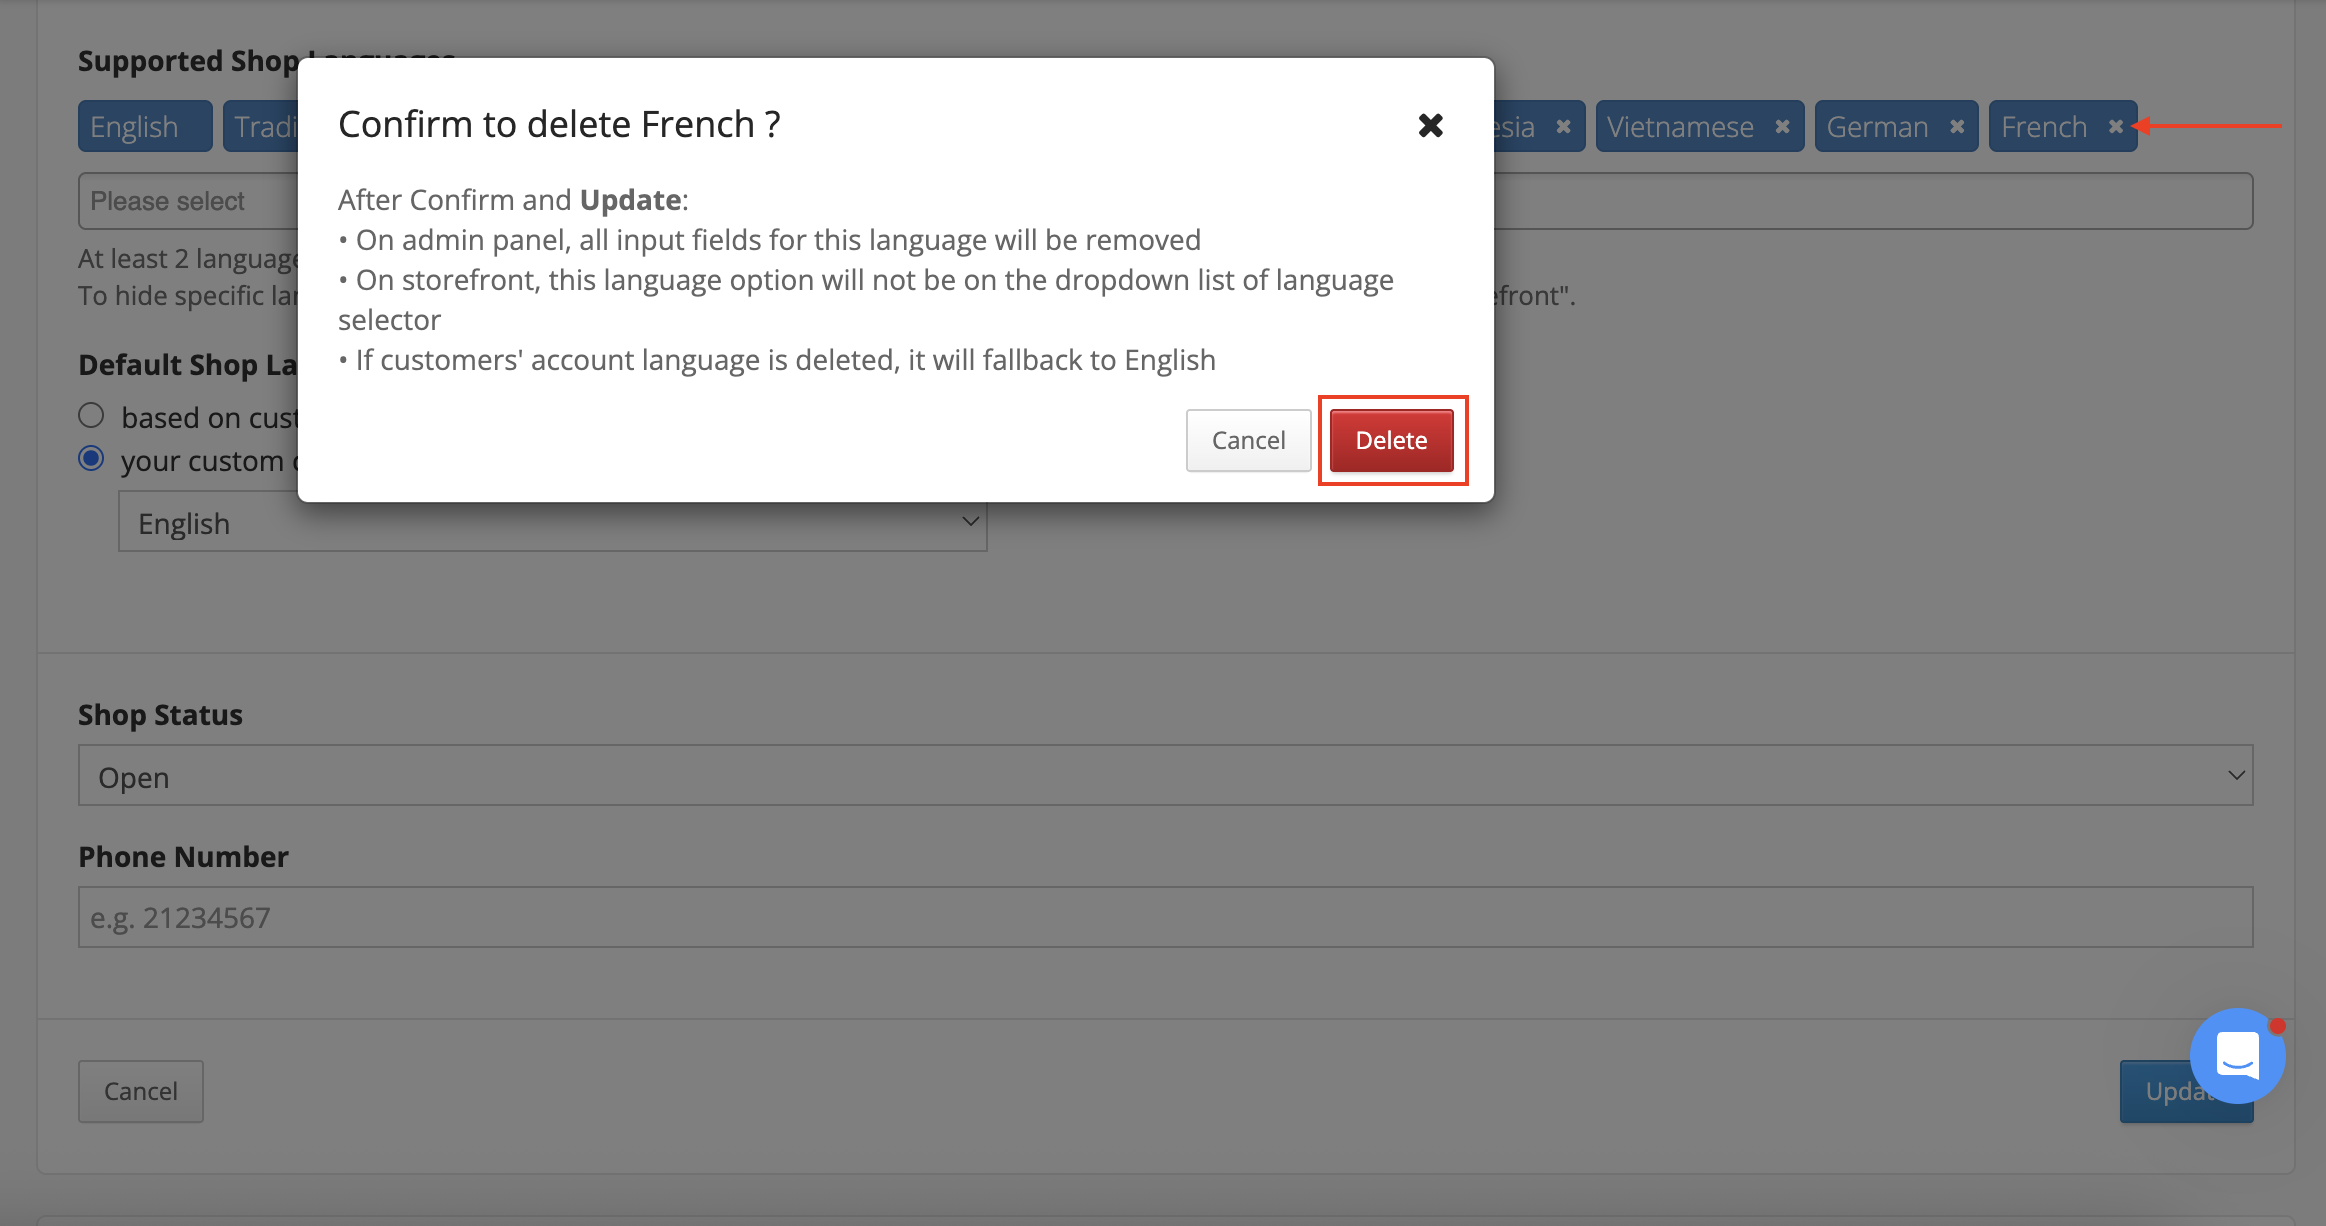Remove the Vietnamese language tag
Viewport: 2326px width, 1226px height.
click(x=1782, y=127)
